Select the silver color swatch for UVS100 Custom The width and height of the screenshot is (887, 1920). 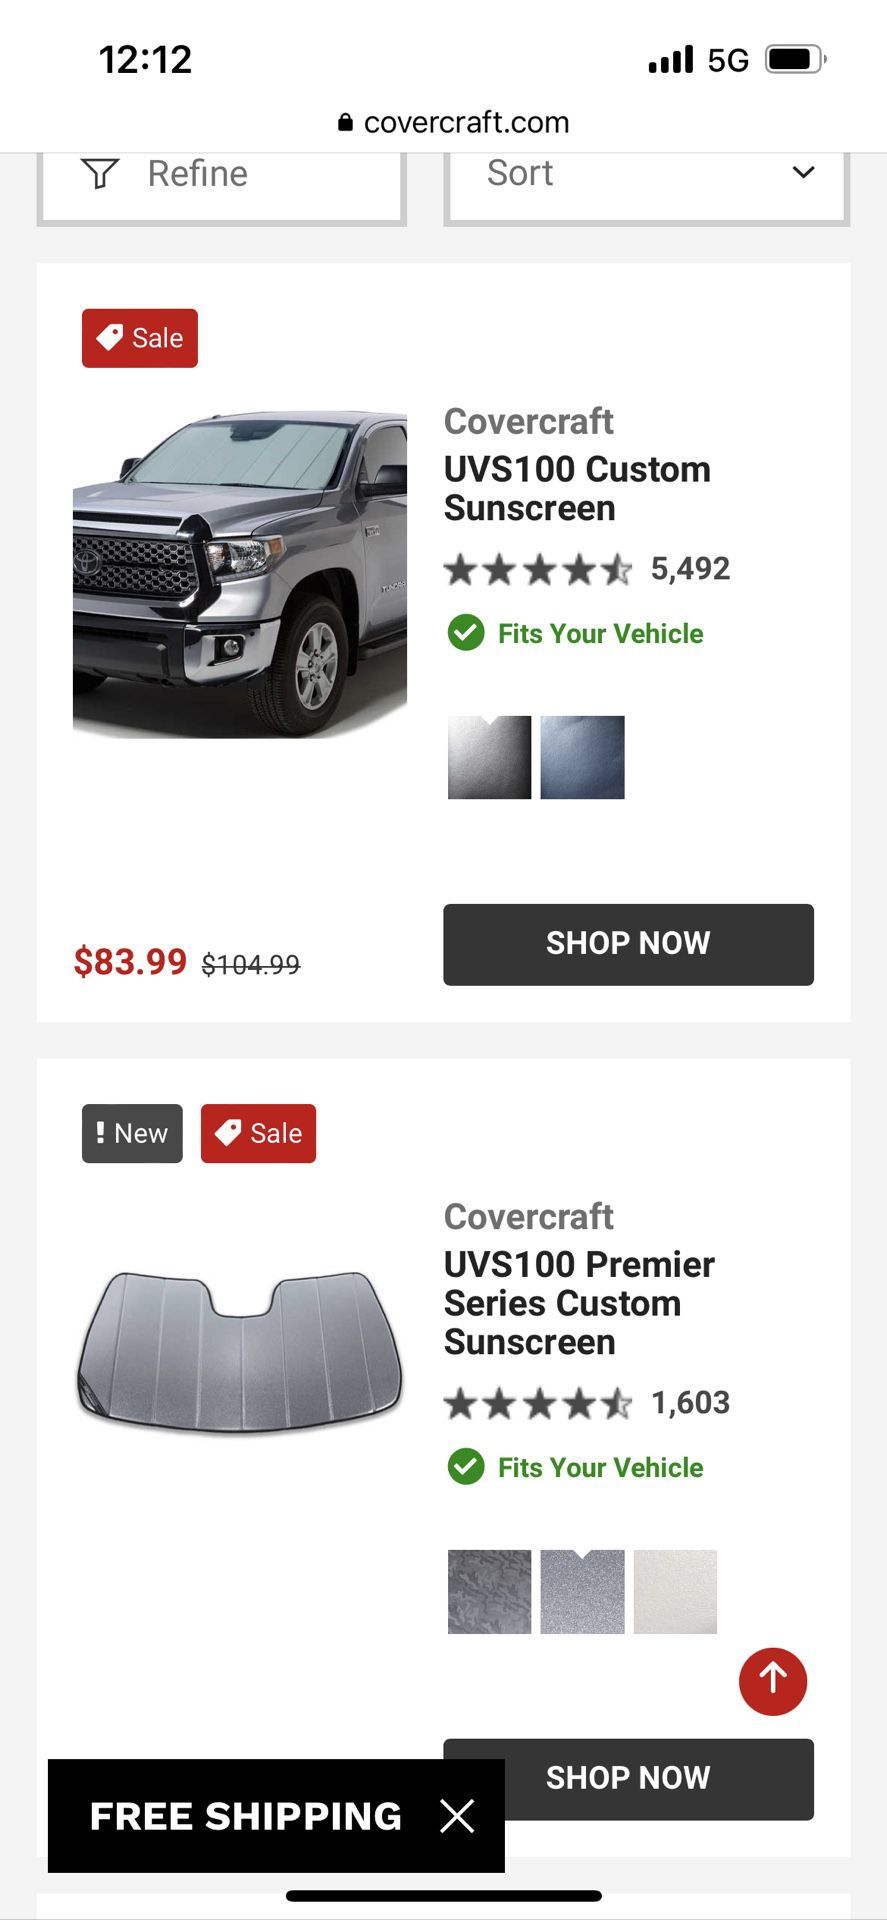pos(489,757)
